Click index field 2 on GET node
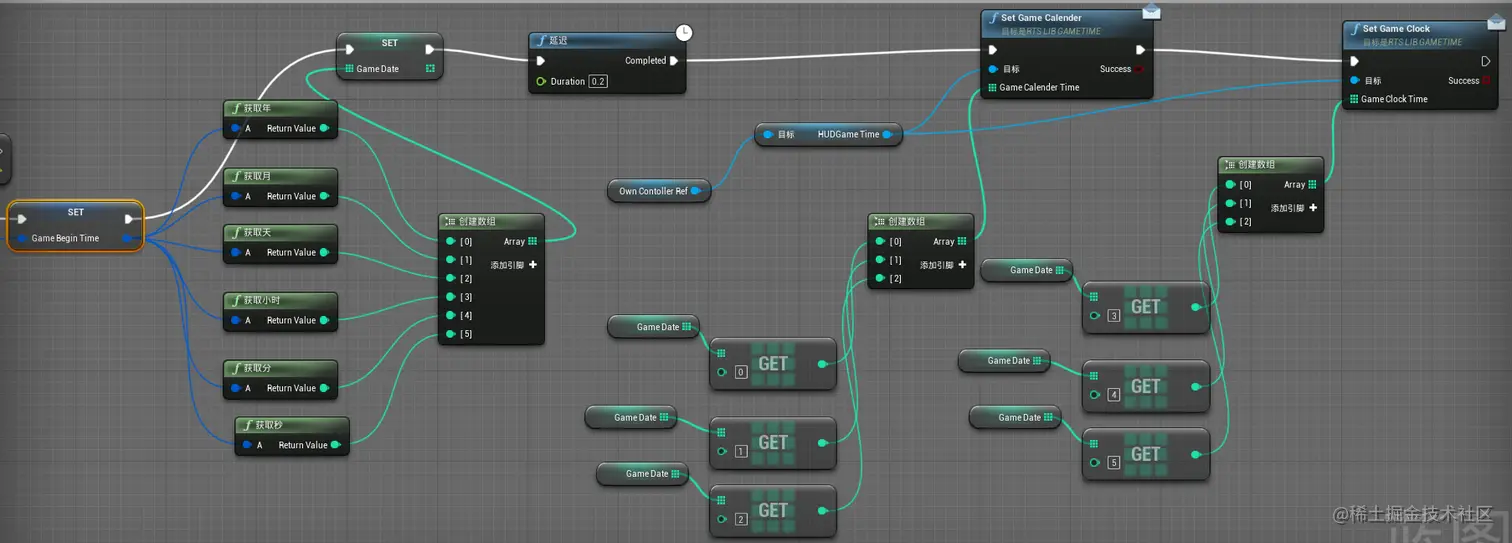The height and width of the screenshot is (543, 1512). (x=741, y=519)
